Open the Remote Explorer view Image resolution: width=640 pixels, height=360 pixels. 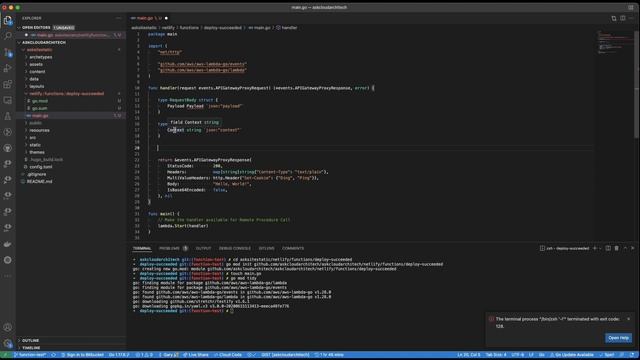click(x=8, y=100)
